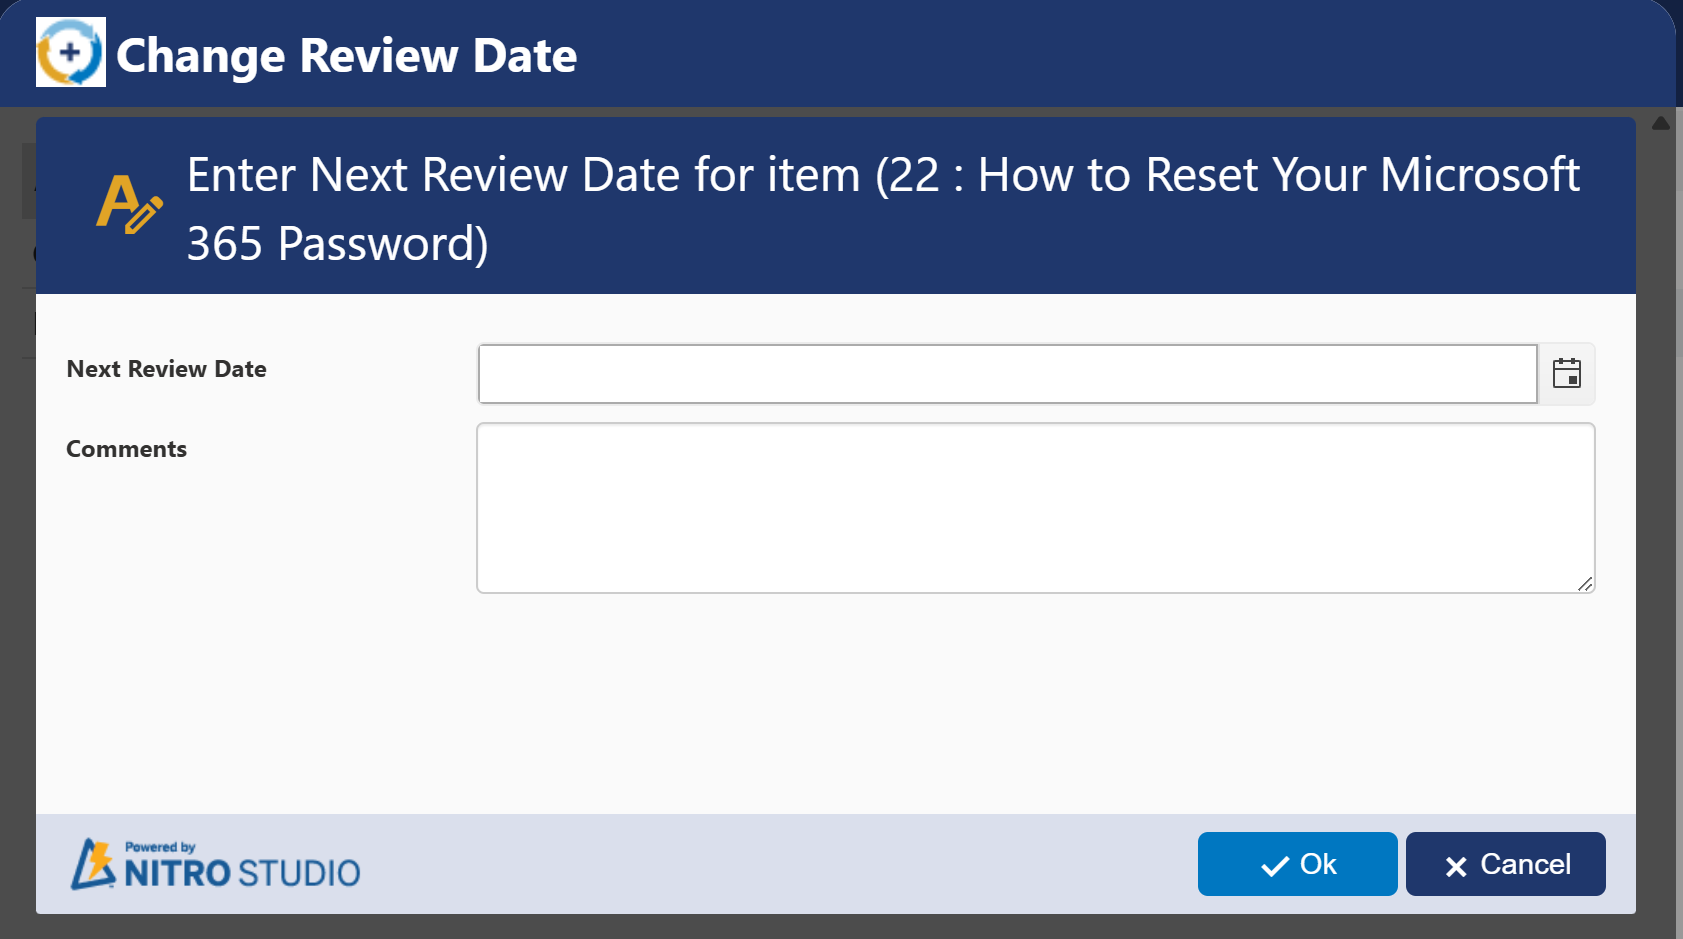The image size is (1683, 939).
Task: Click the Change Review Date app icon
Action: pyautogui.click(x=70, y=53)
